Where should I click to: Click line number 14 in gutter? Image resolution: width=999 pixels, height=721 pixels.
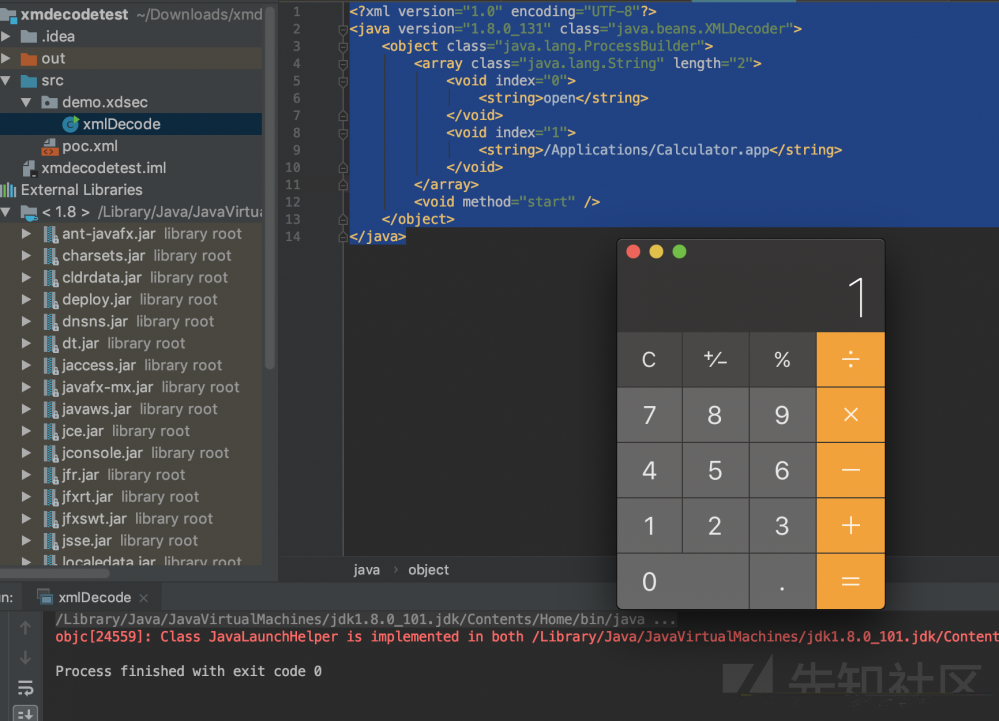[x=292, y=236]
